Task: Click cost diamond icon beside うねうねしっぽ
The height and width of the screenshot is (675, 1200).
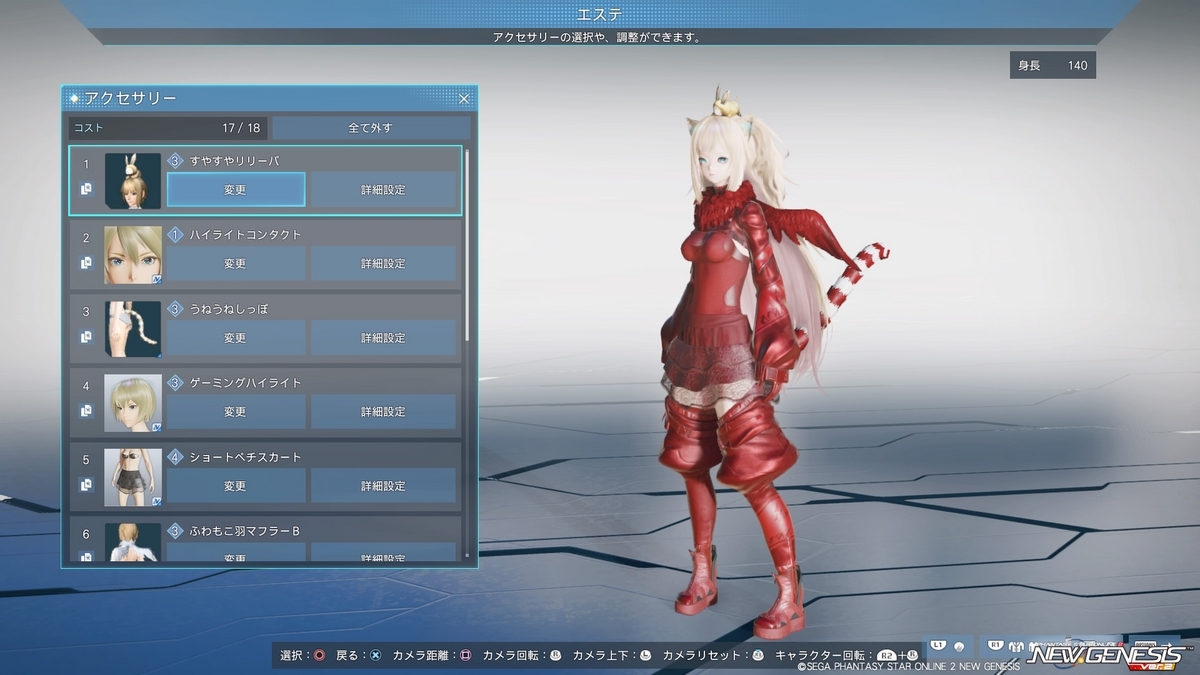Action: click(x=175, y=308)
